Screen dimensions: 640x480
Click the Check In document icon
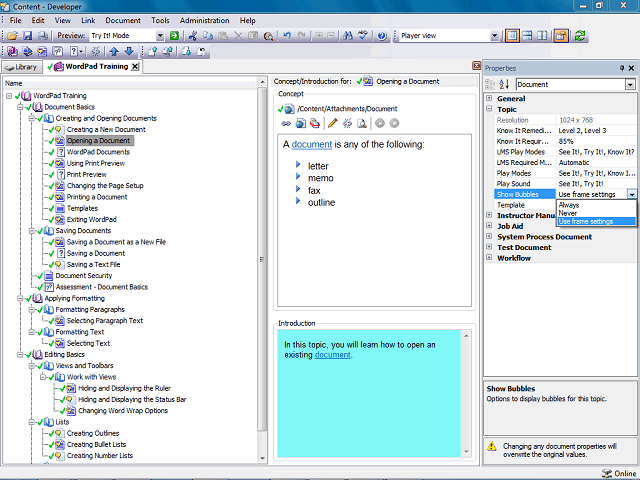point(153,51)
